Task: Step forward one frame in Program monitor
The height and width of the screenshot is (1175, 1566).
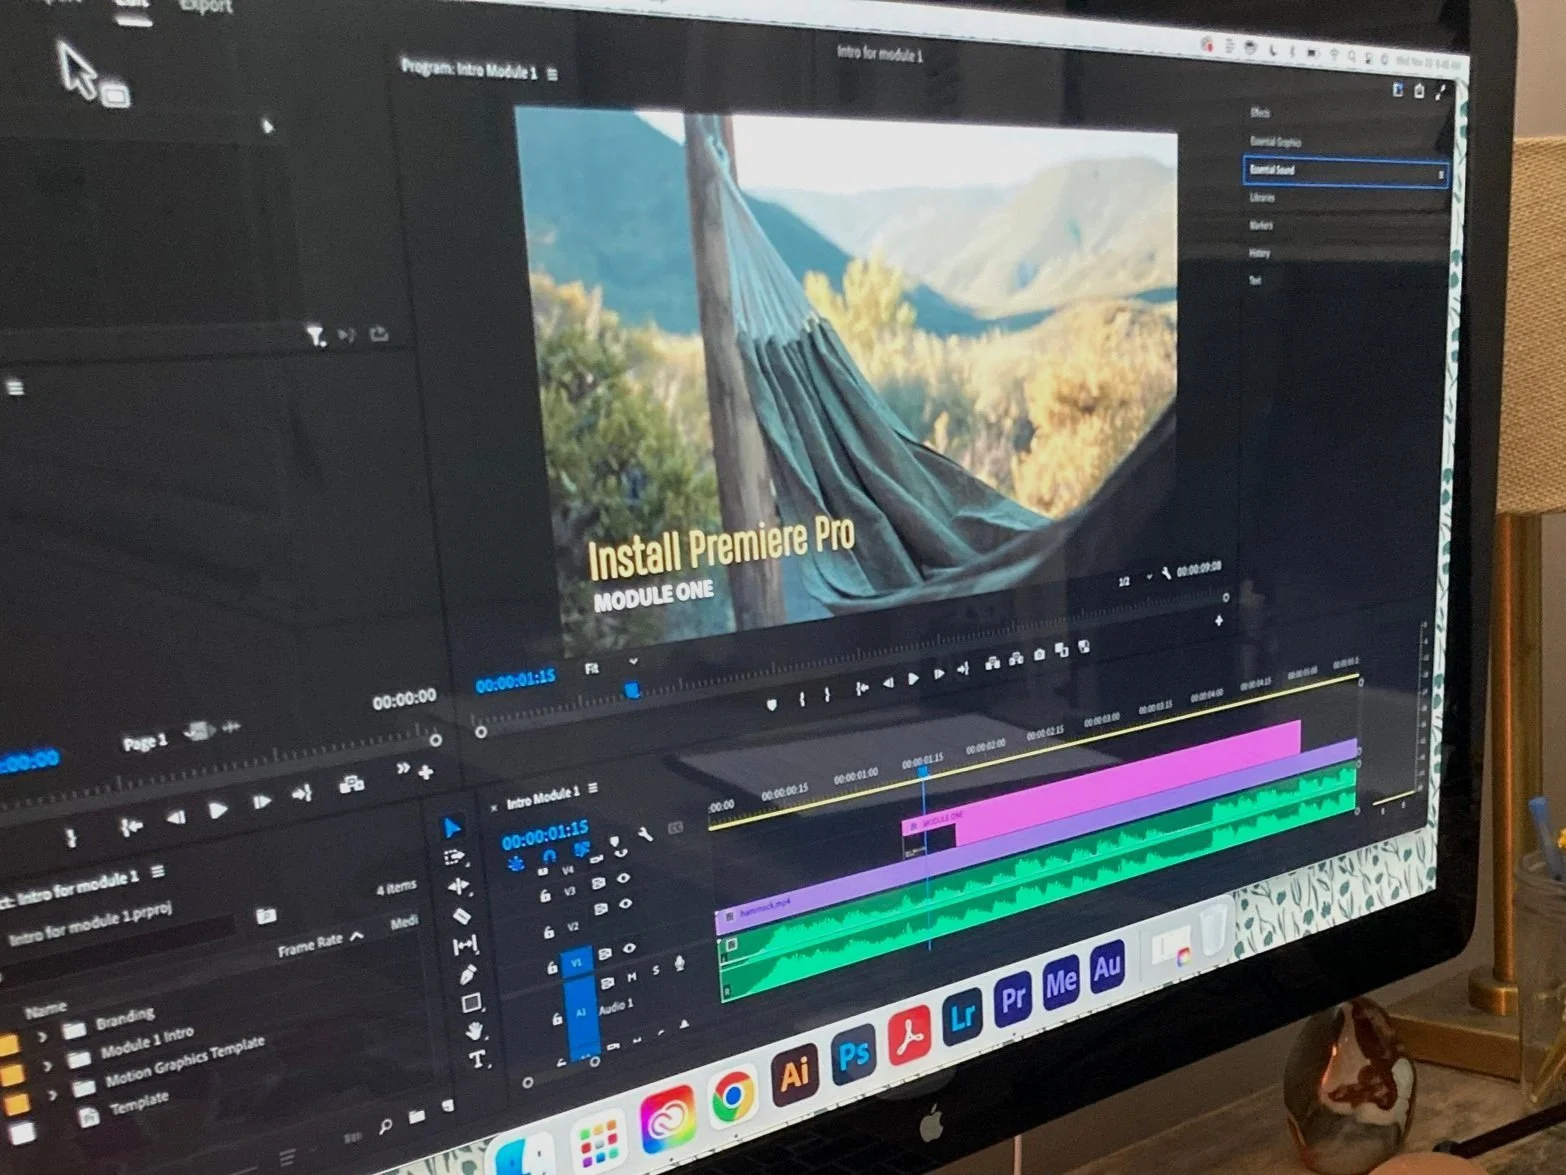Action: pos(938,674)
